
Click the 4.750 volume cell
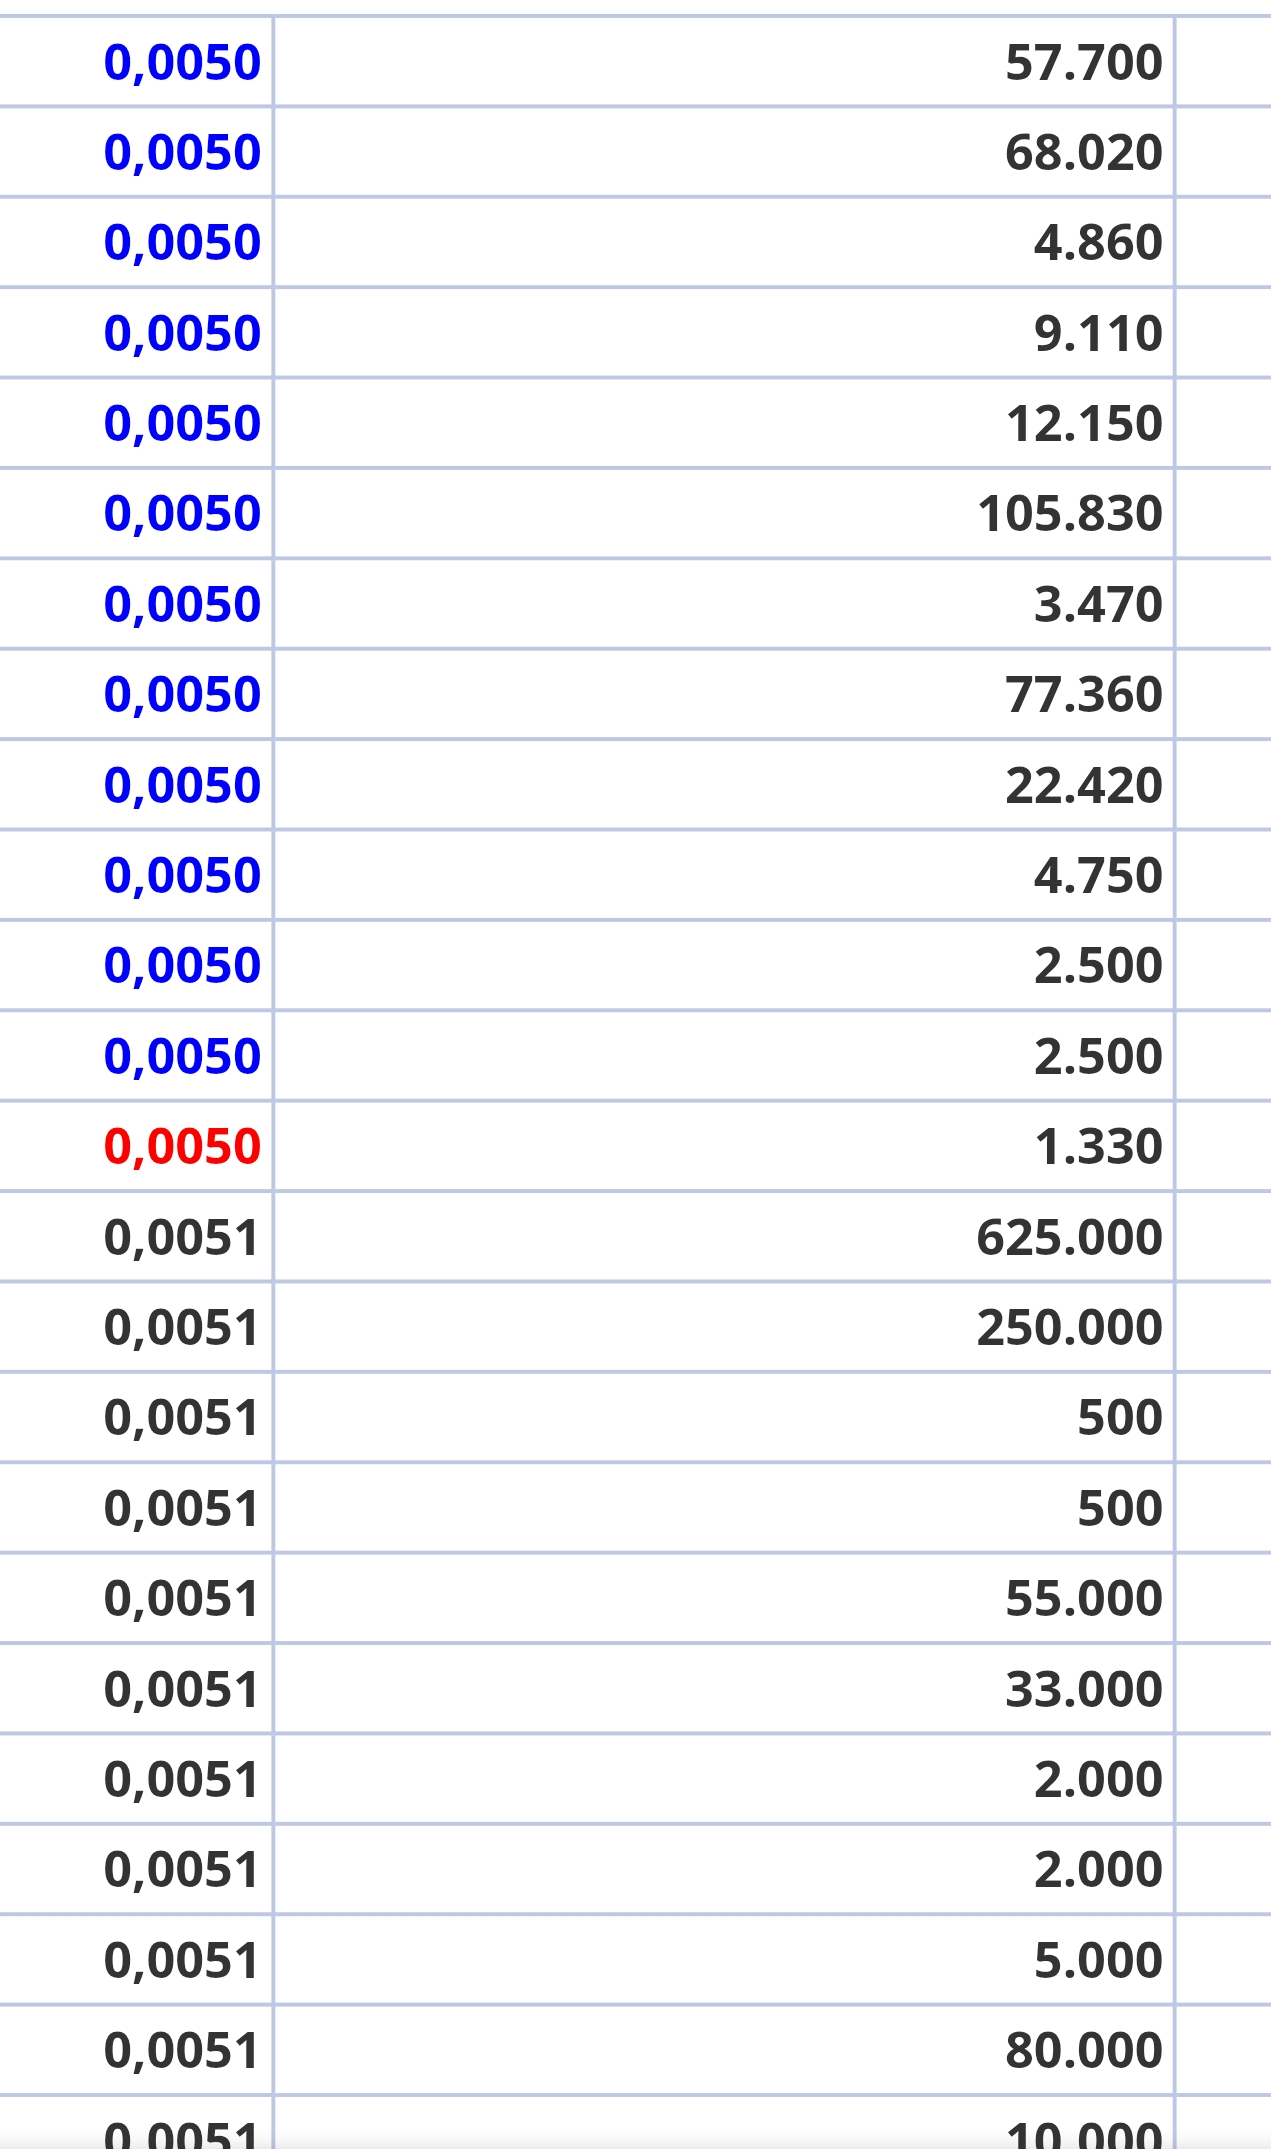click(1097, 875)
